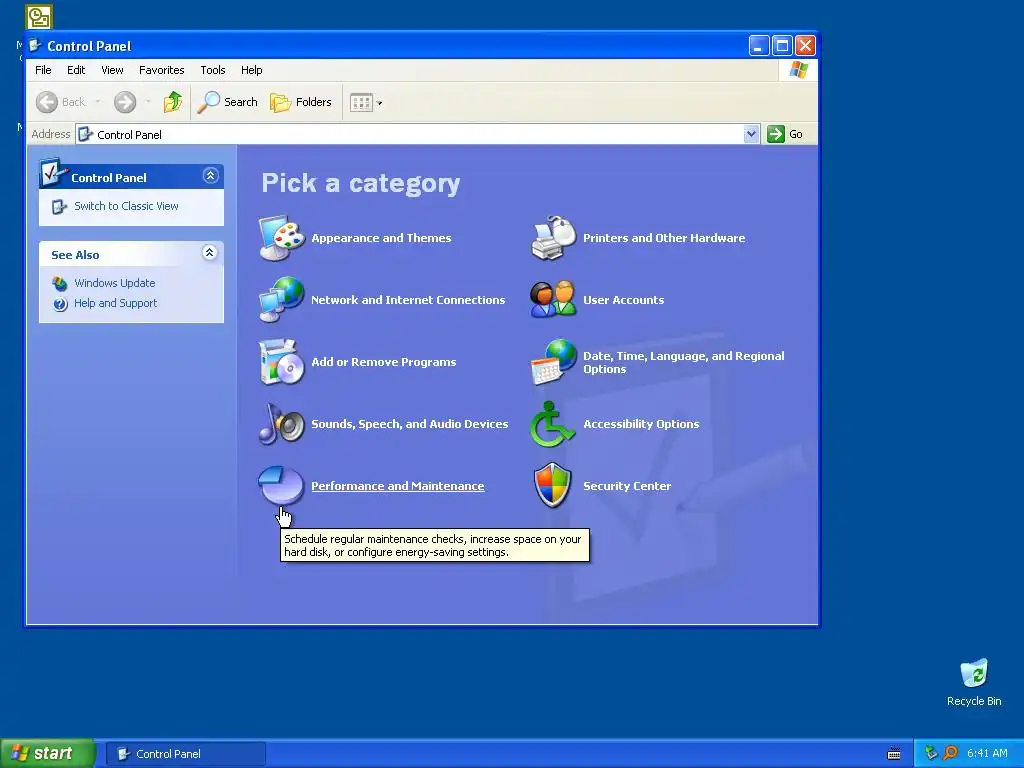Click the Windows Update icon in See Also

point(60,283)
